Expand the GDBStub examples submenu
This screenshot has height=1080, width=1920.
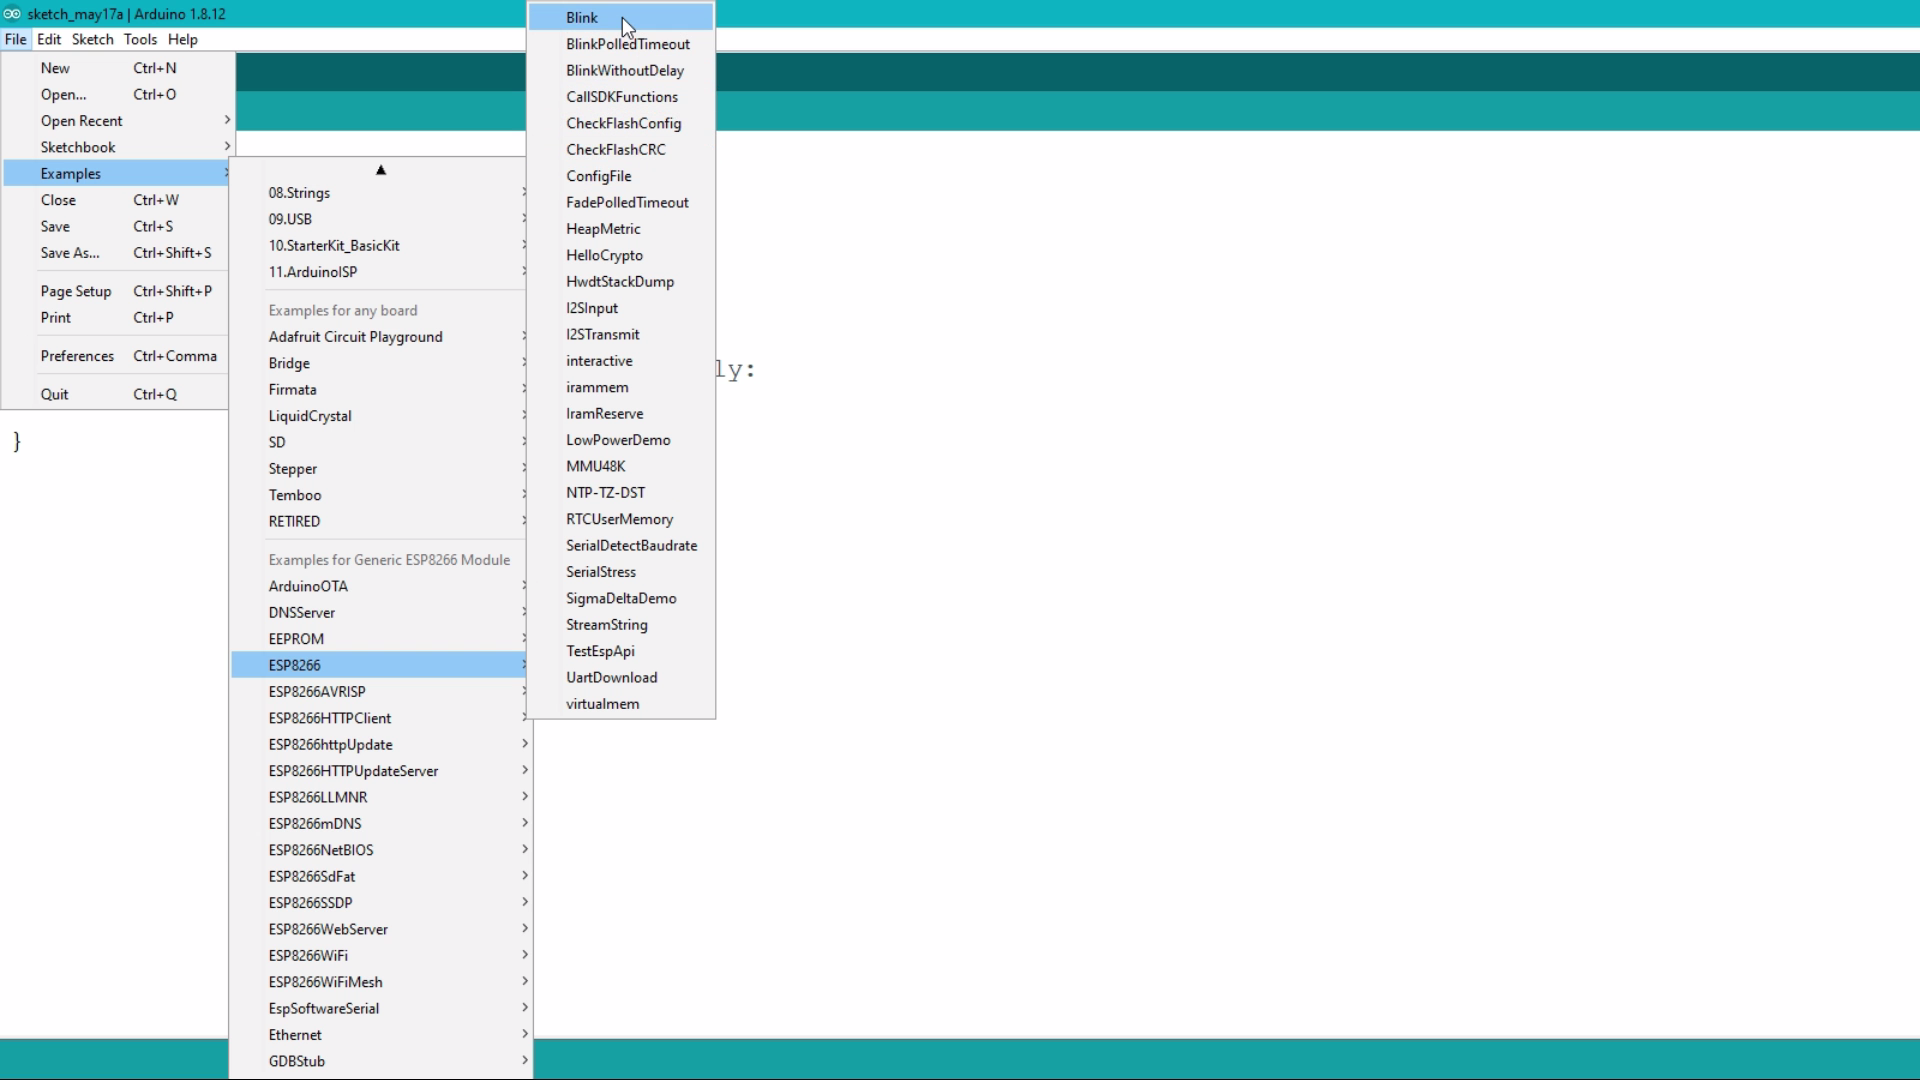point(380,1061)
